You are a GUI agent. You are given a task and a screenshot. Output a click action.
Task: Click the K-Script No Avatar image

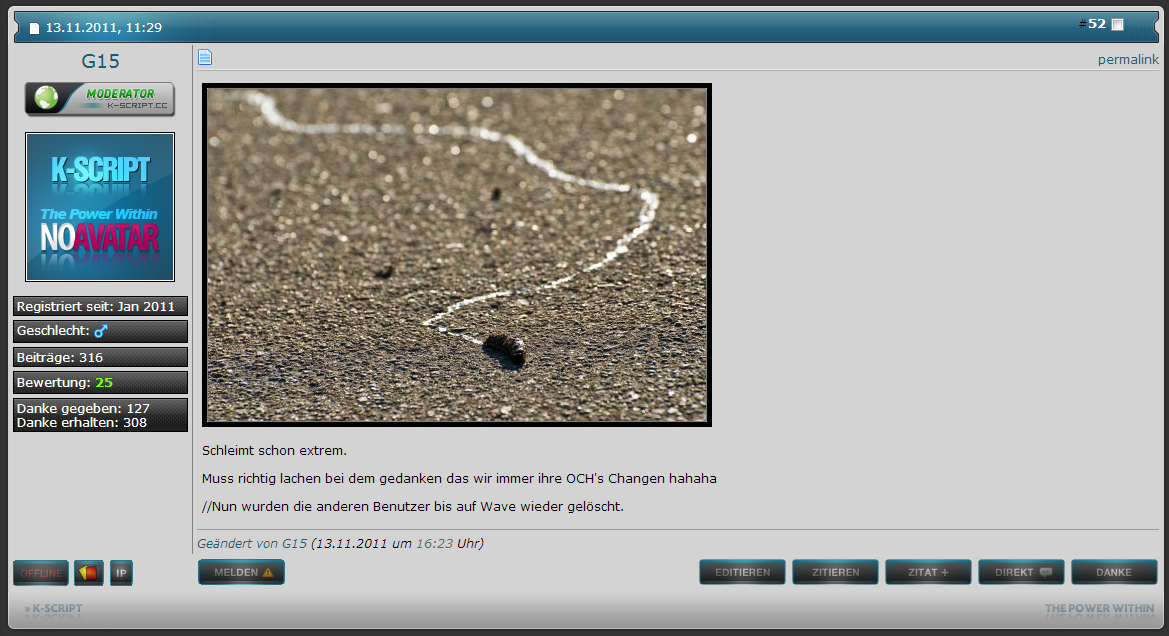click(100, 207)
